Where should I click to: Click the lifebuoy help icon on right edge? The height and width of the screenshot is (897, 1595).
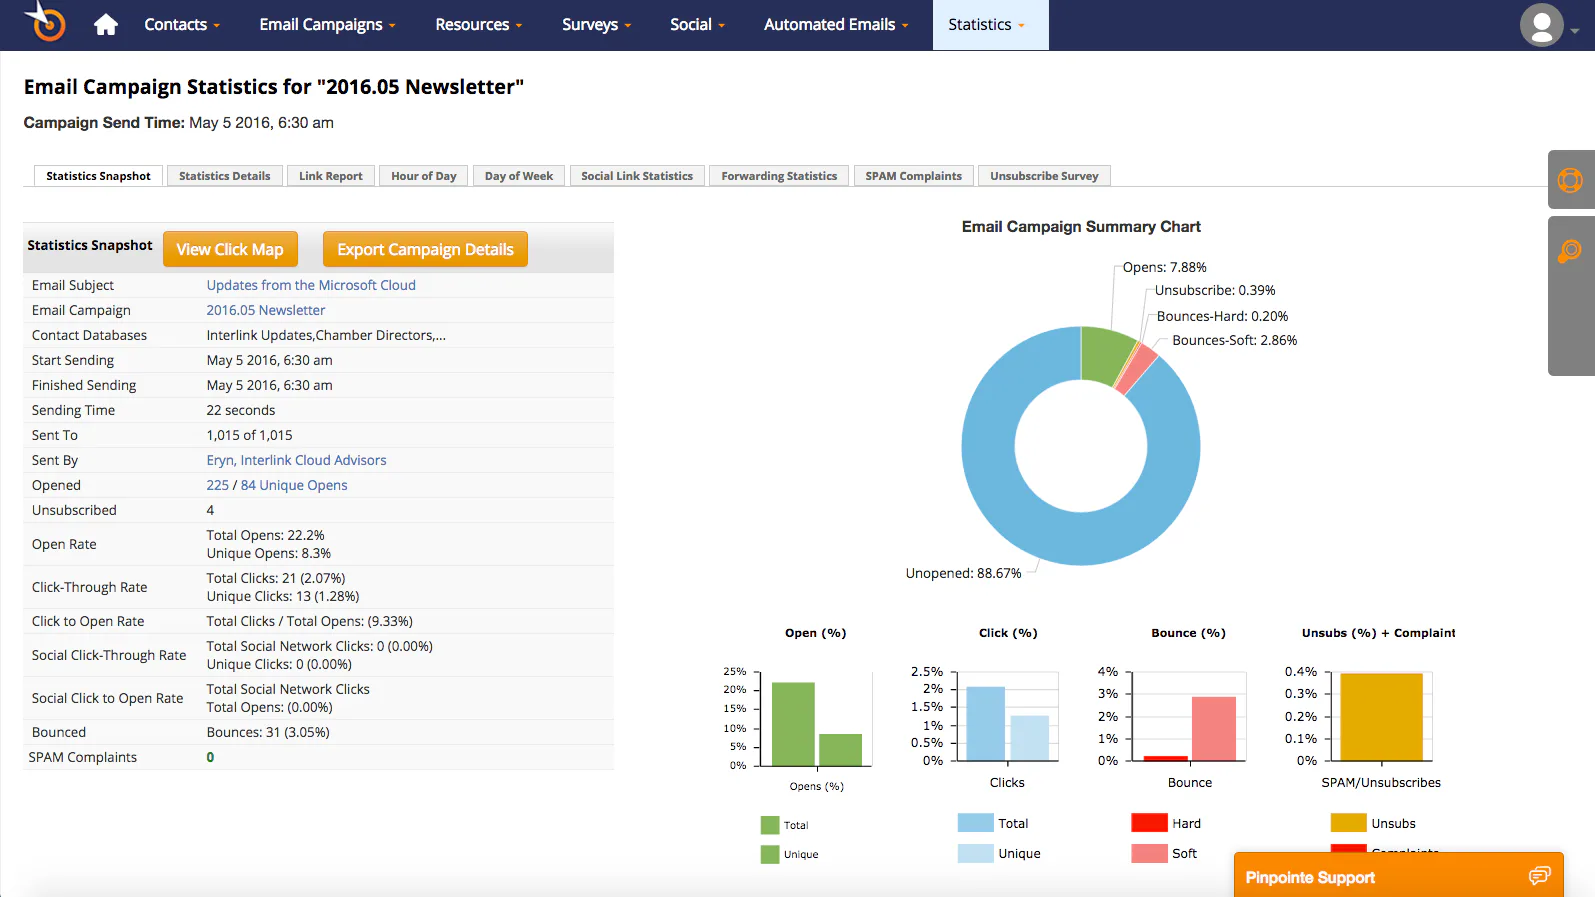(1570, 180)
